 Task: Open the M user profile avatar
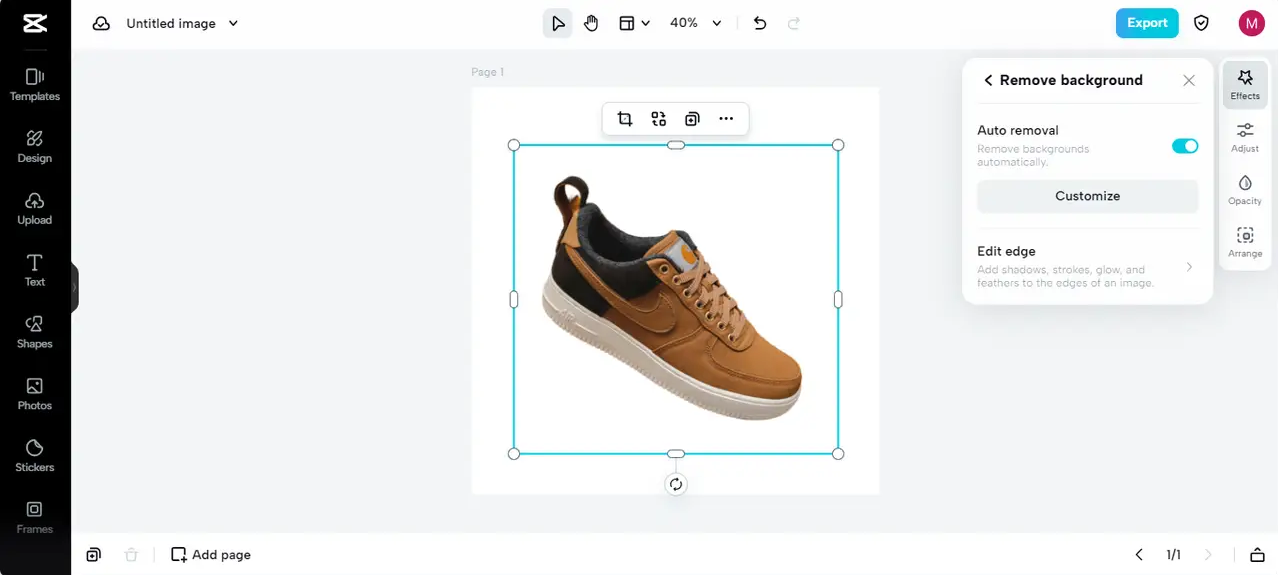point(1251,23)
